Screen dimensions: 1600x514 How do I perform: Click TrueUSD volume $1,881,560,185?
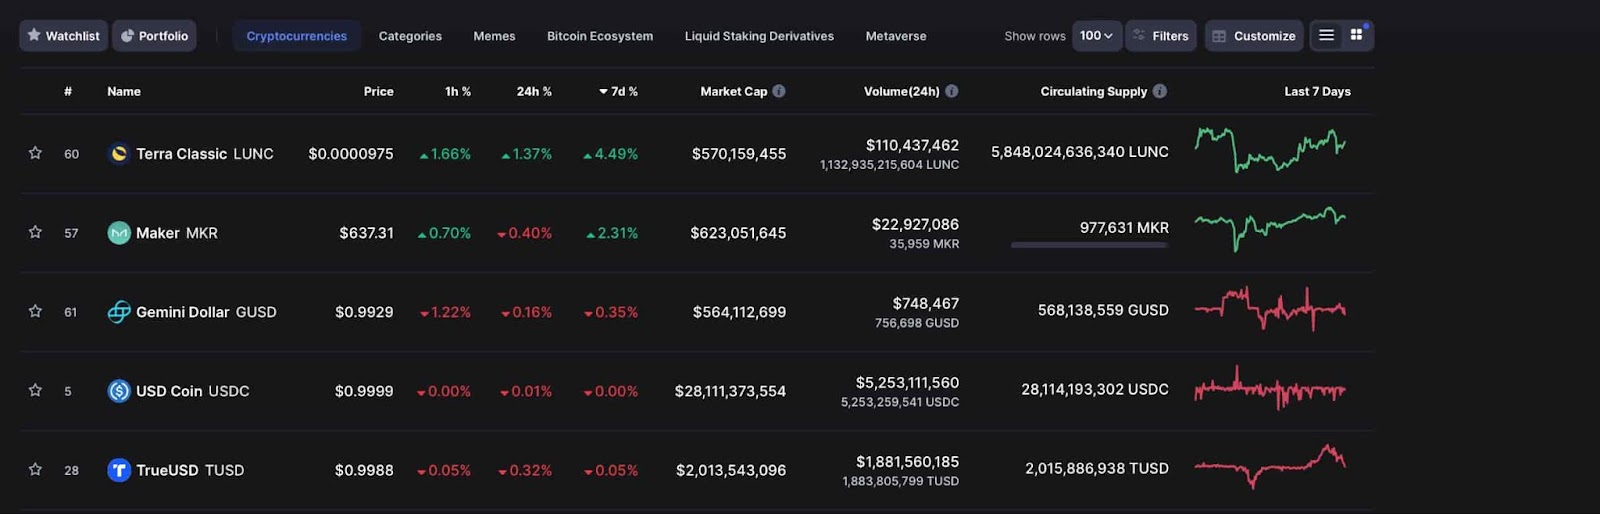point(907,461)
